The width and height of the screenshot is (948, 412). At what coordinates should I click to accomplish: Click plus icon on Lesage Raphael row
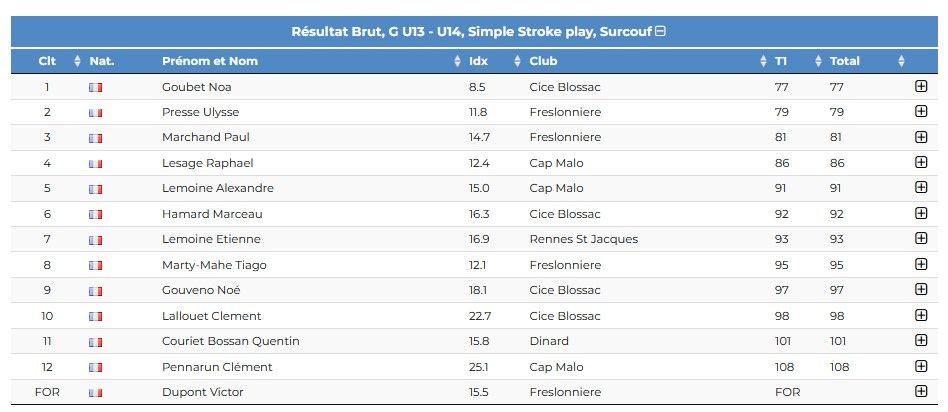coord(921,162)
